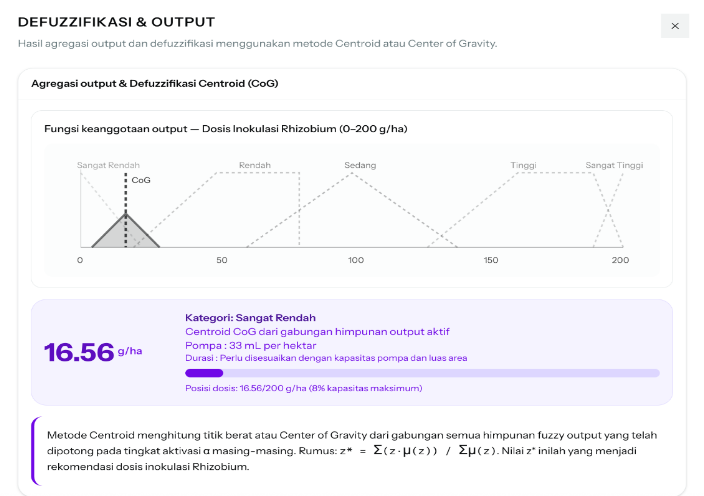Click the Kategori: Sangat Rendah text

coord(251,318)
